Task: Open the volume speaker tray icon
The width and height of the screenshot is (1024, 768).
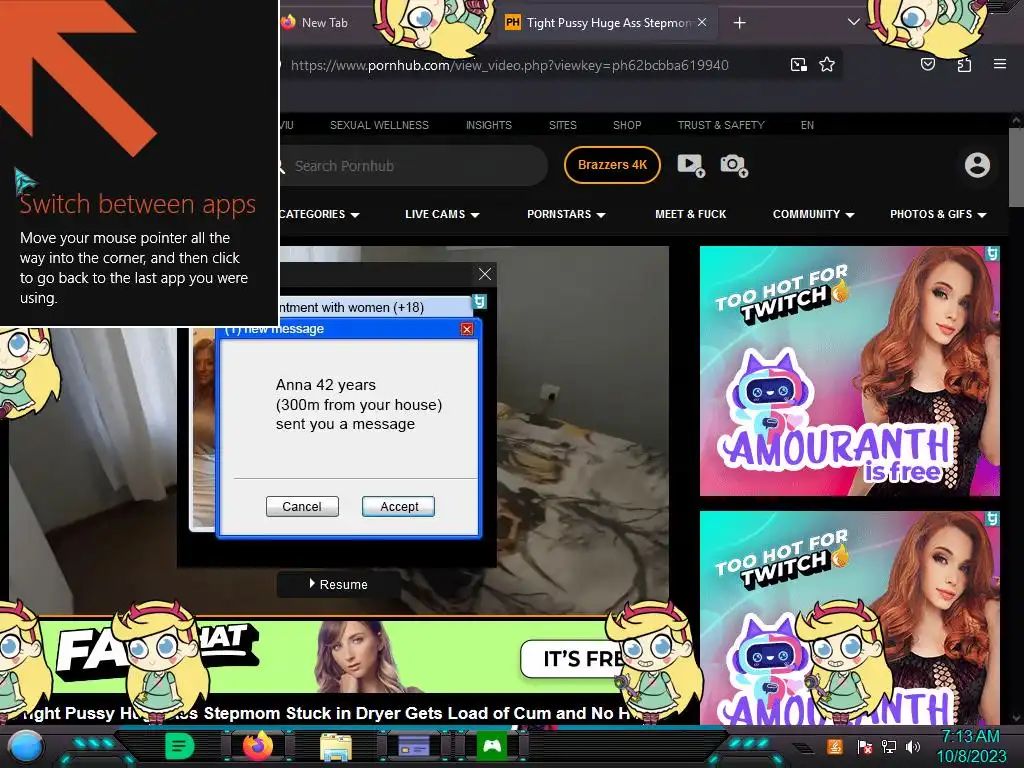Action: coord(912,747)
